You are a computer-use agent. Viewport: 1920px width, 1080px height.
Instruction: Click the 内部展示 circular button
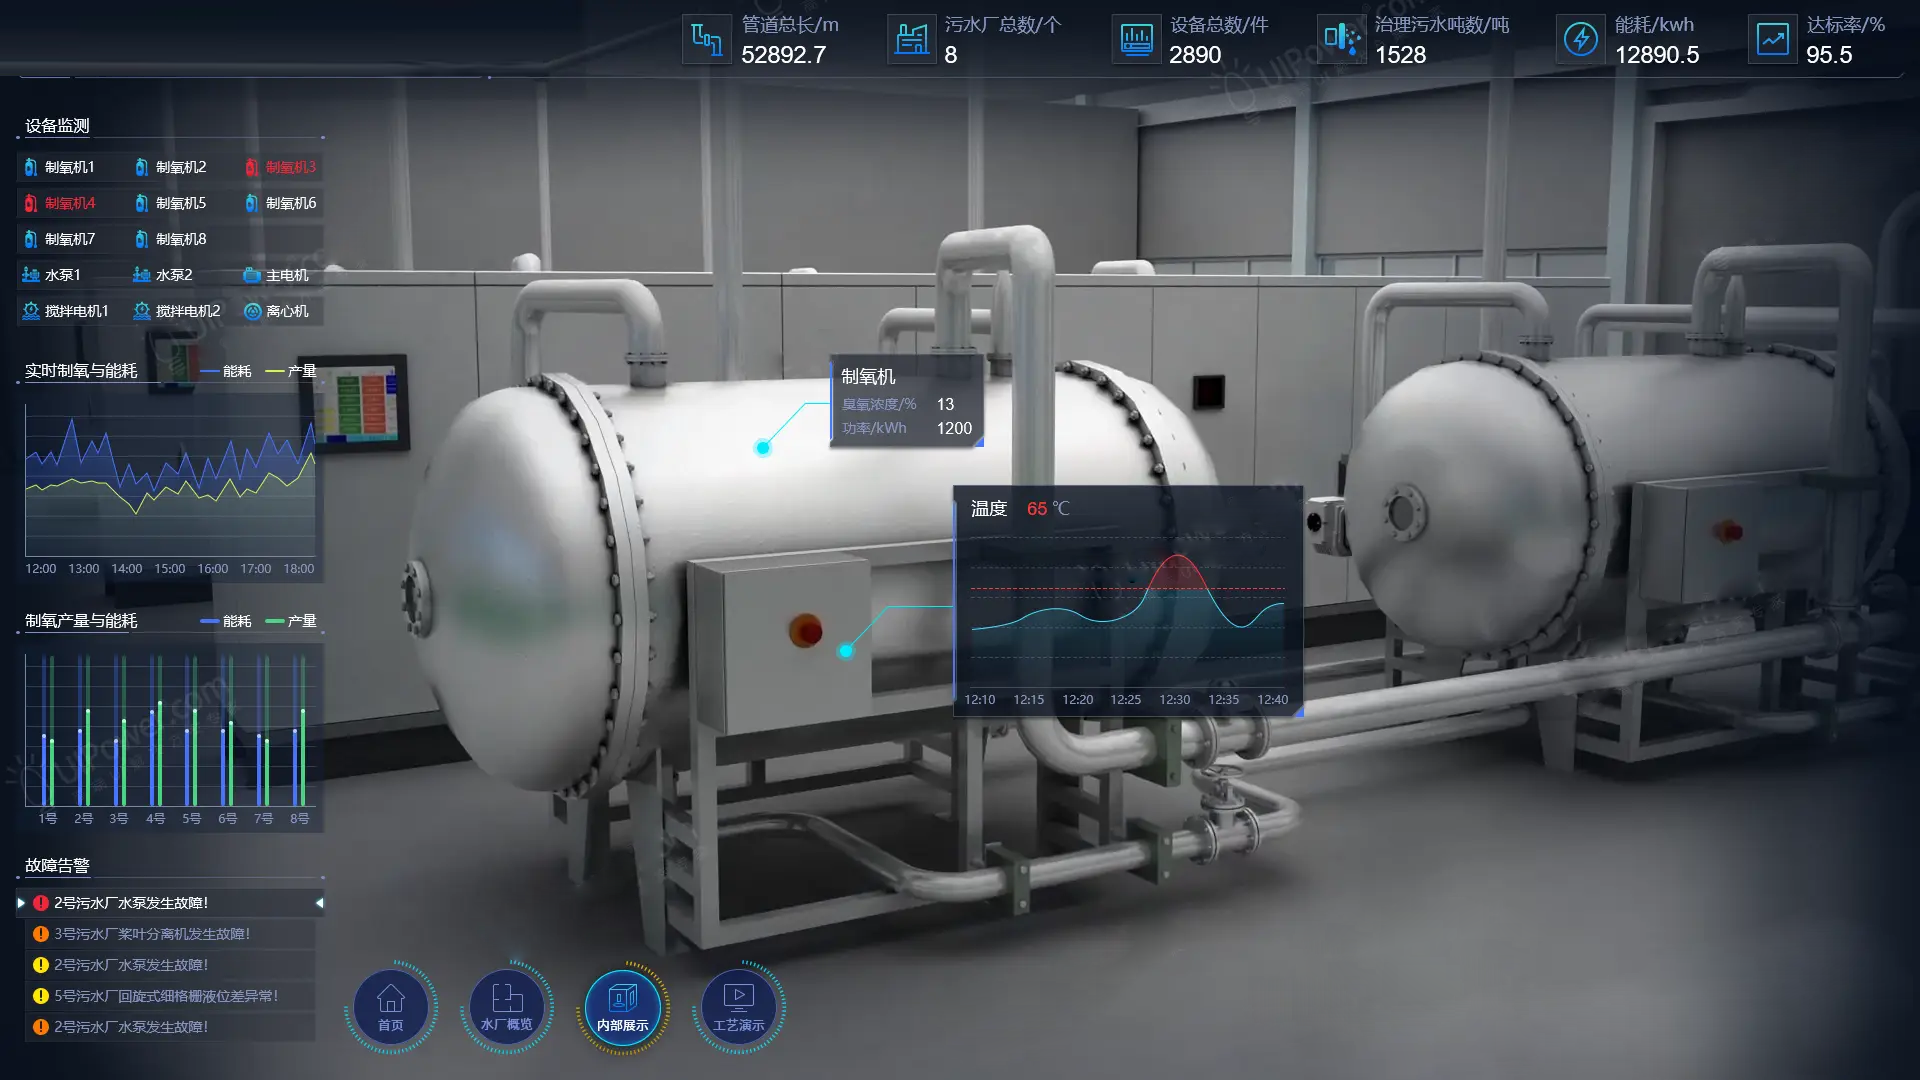(x=623, y=1007)
